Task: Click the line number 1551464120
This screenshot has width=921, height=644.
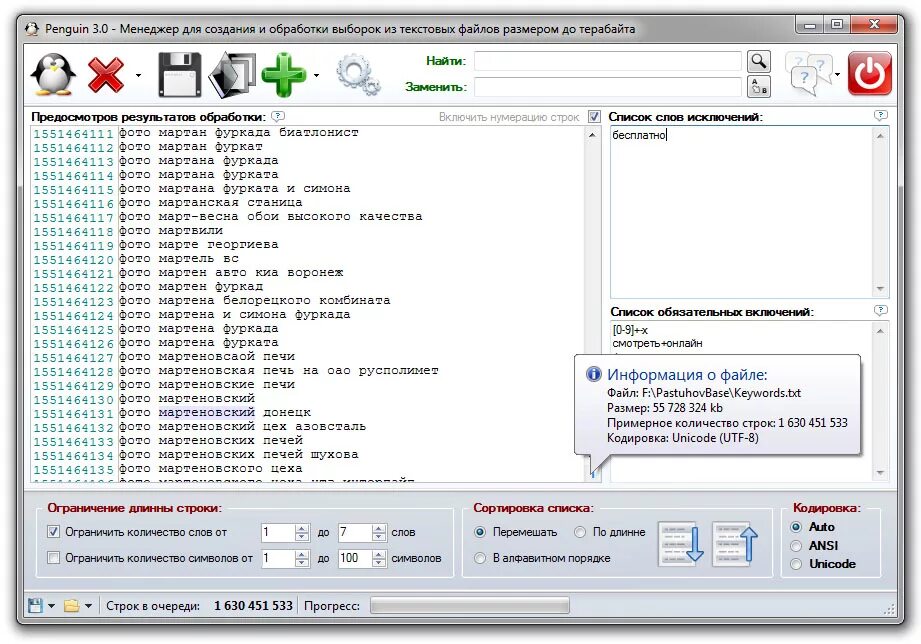Action: pyautogui.click(x=73, y=260)
